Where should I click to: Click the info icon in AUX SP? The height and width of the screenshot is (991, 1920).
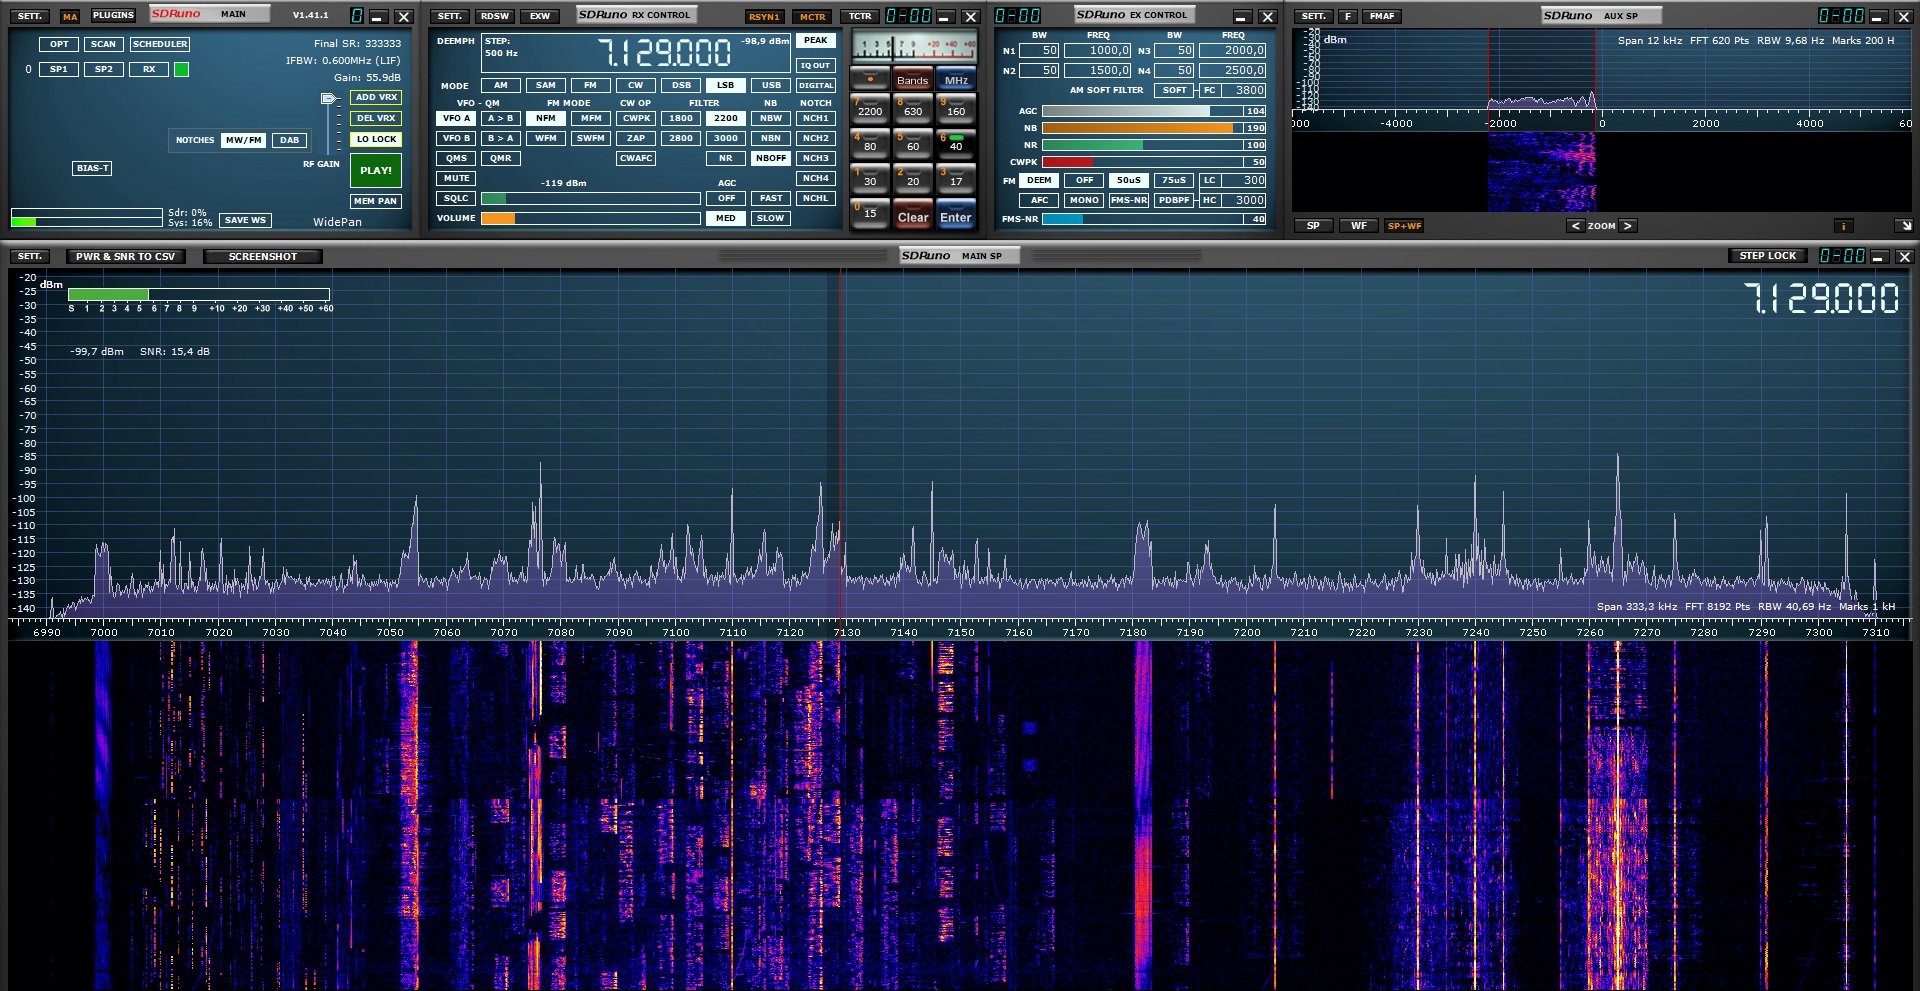click(1843, 226)
